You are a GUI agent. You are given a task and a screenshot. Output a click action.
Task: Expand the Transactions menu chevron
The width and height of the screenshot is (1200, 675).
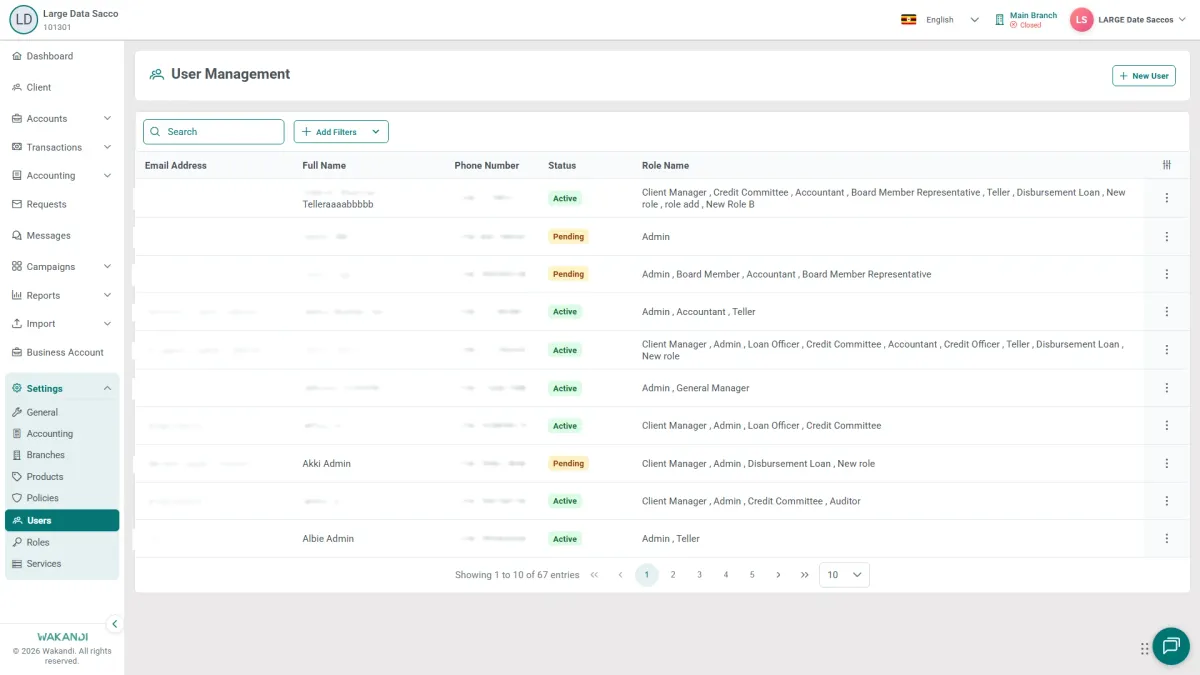click(x=107, y=147)
